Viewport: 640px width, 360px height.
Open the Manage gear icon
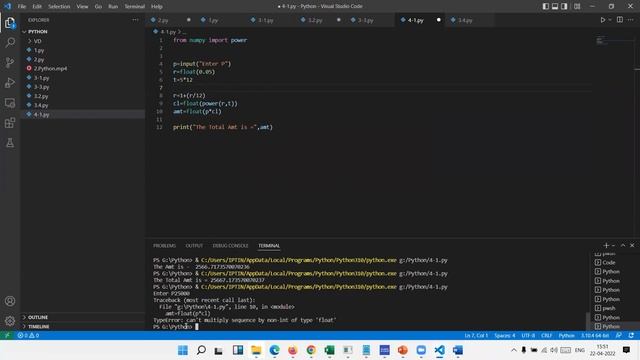[x=10, y=321]
